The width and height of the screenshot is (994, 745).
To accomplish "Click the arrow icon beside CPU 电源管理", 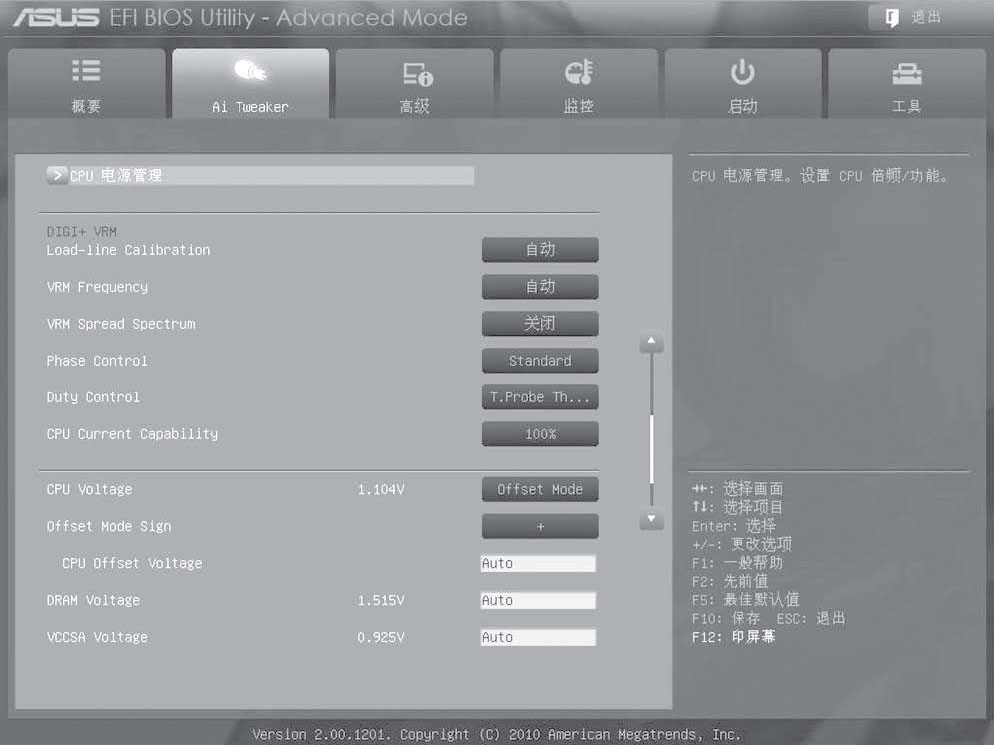I will pos(56,175).
